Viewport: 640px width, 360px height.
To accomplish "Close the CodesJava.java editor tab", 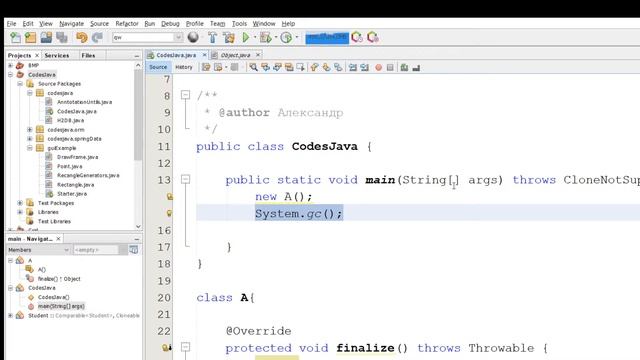I will click(x=204, y=55).
